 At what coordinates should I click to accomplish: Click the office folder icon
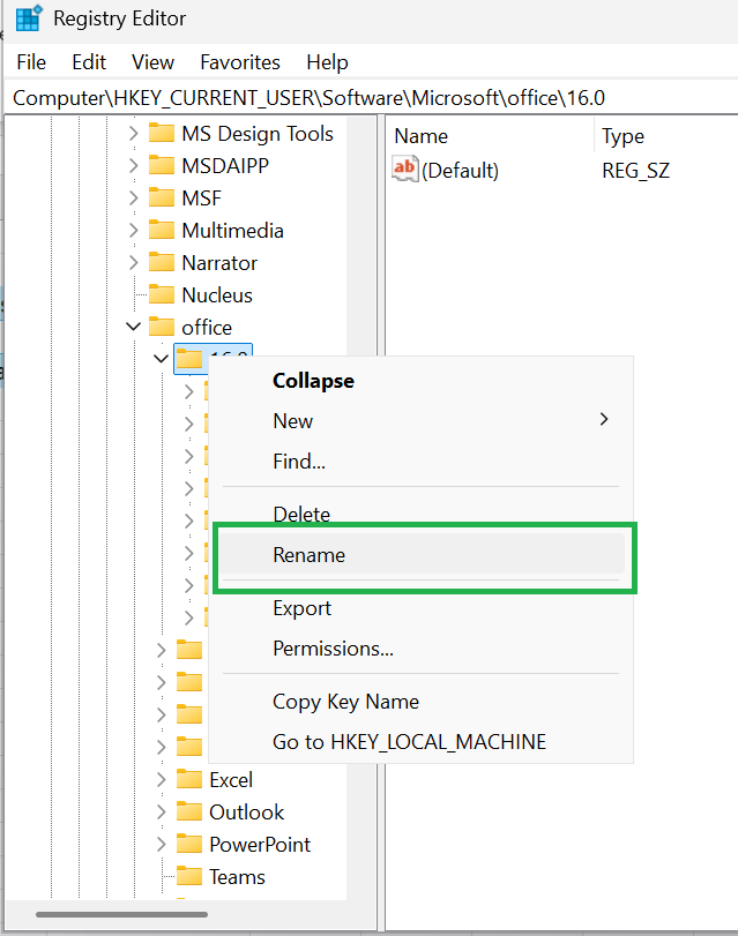[161, 327]
